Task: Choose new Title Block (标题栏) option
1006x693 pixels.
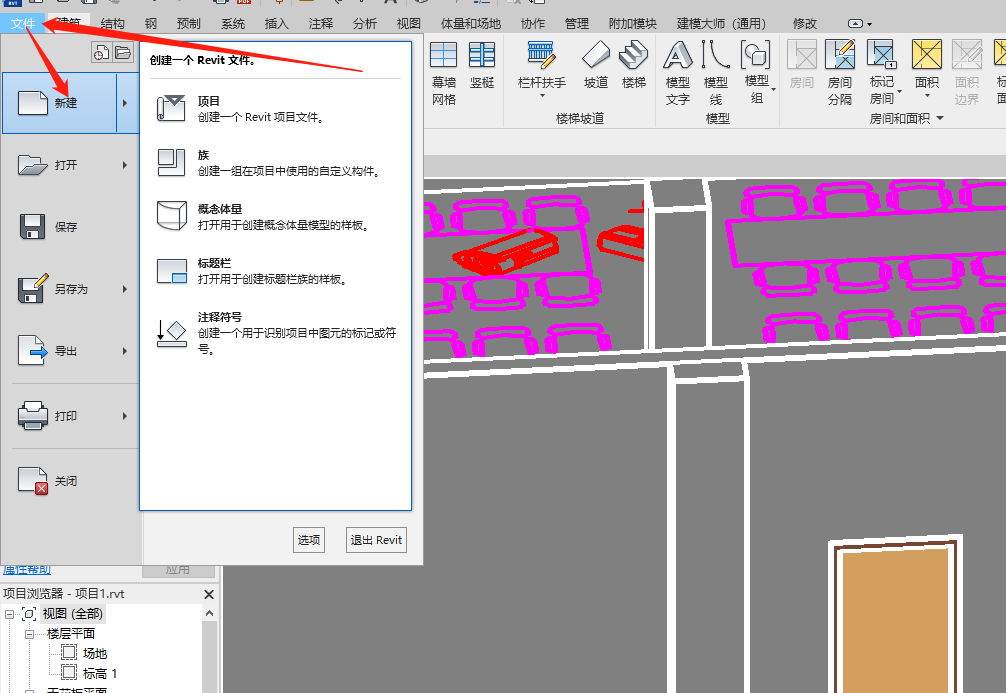Action: (x=276, y=271)
